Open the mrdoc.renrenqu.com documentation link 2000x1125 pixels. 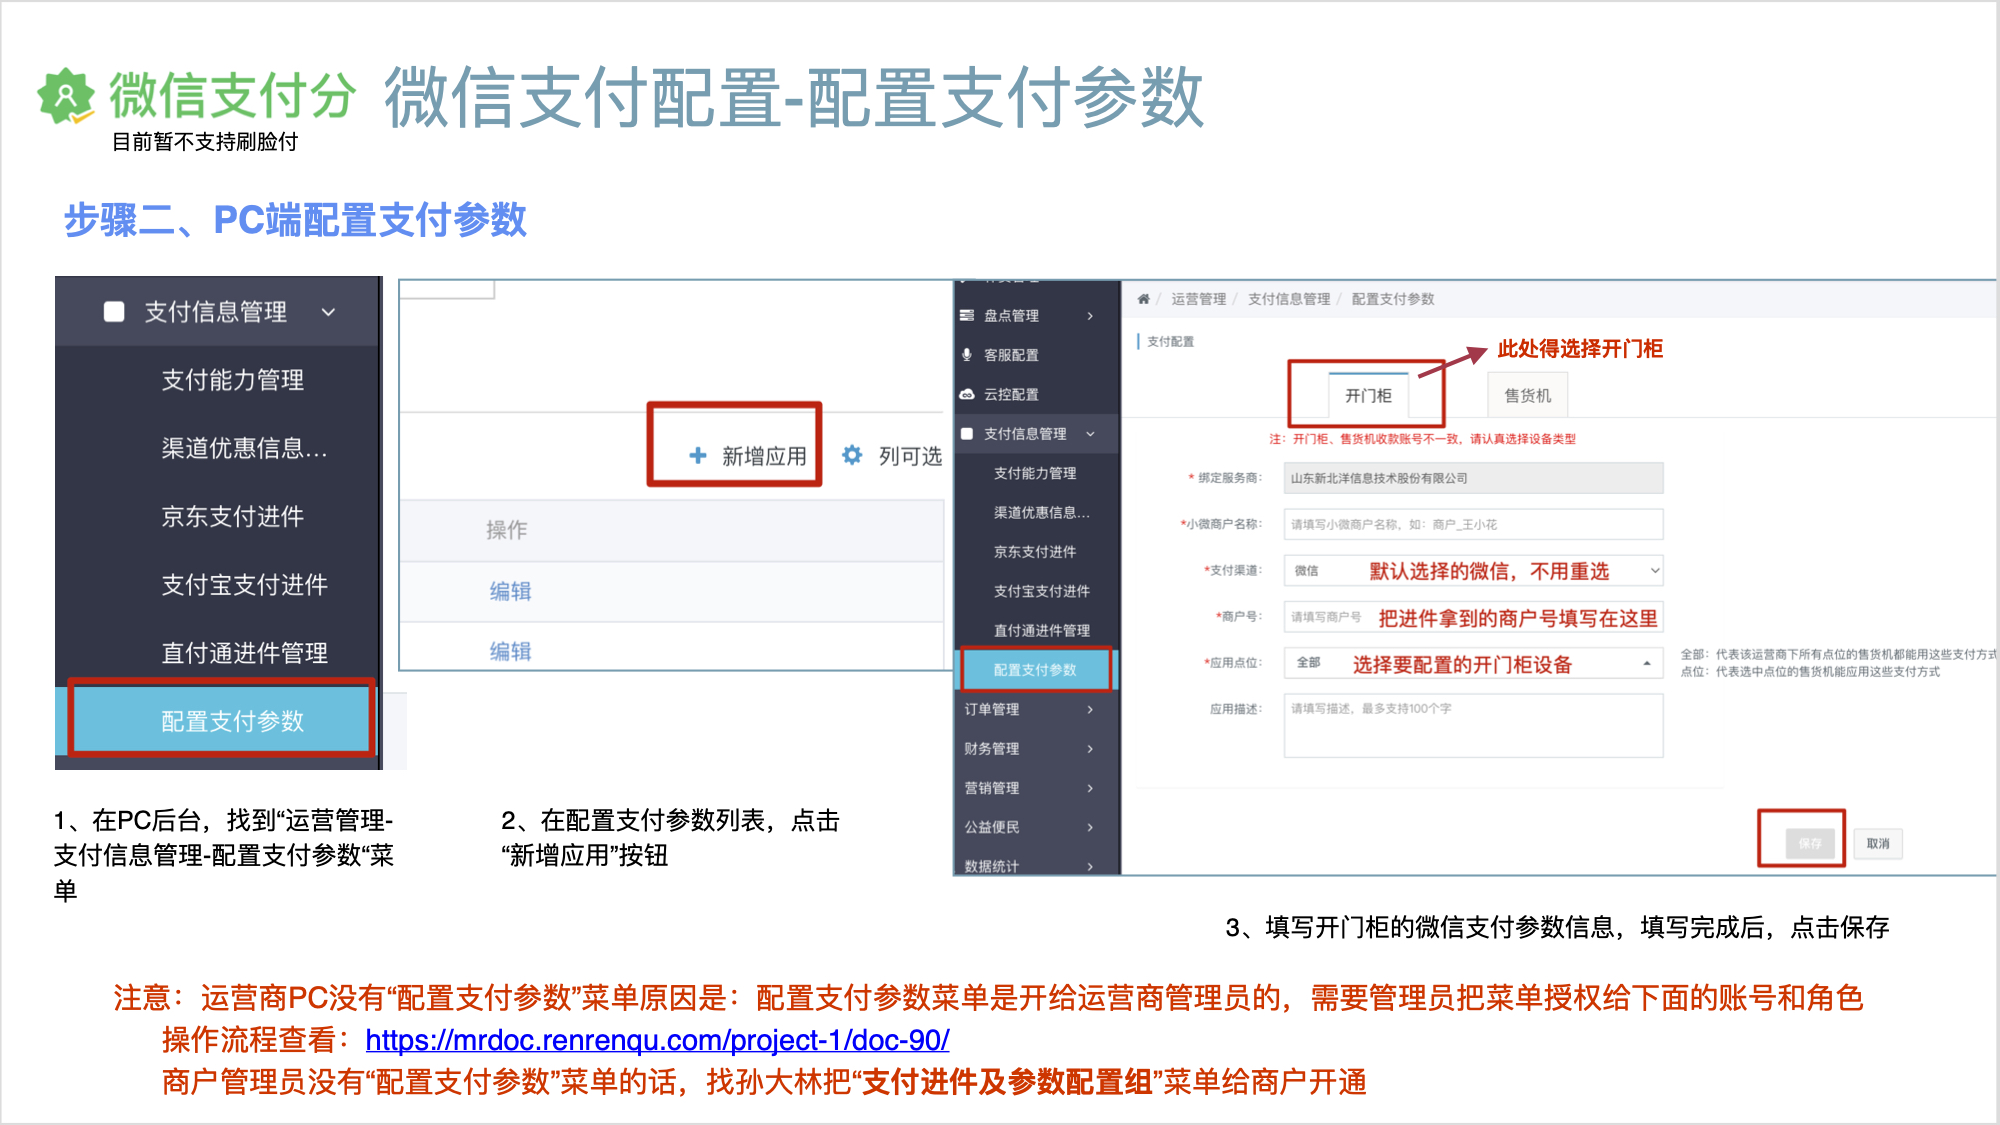[x=657, y=1040]
